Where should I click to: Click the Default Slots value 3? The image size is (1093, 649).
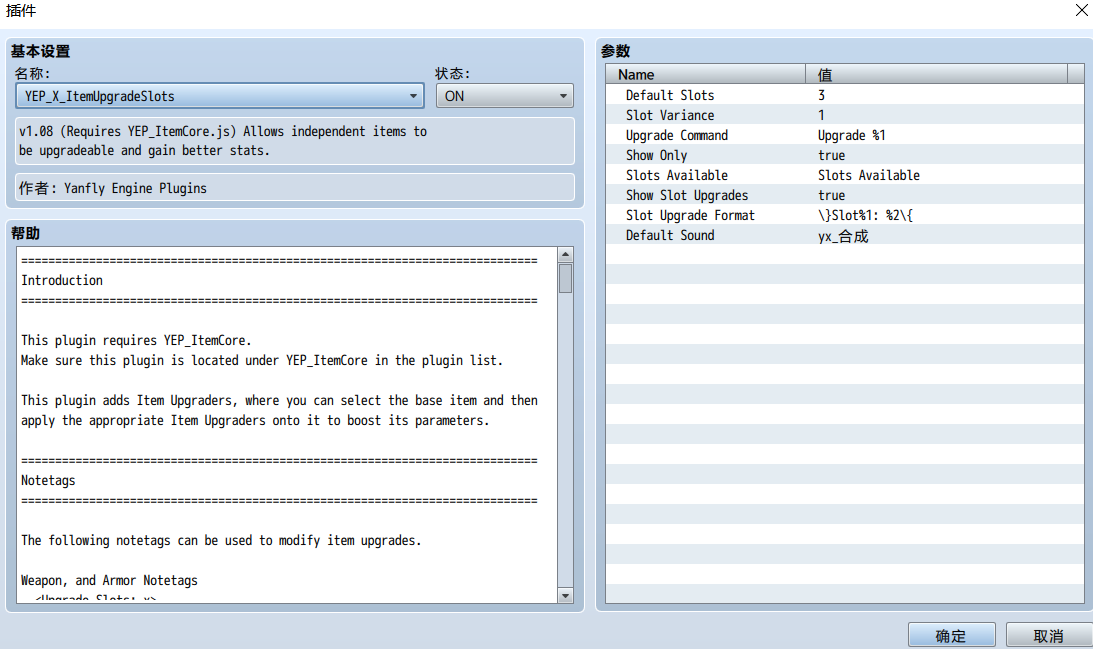pyautogui.click(x=821, y=96)
